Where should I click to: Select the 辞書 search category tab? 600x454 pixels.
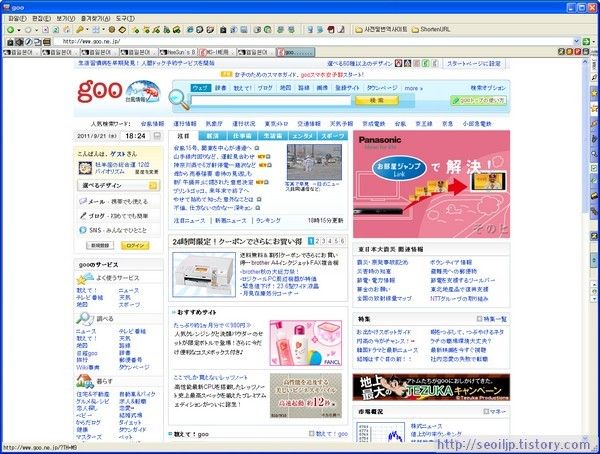tap(220, 88)
